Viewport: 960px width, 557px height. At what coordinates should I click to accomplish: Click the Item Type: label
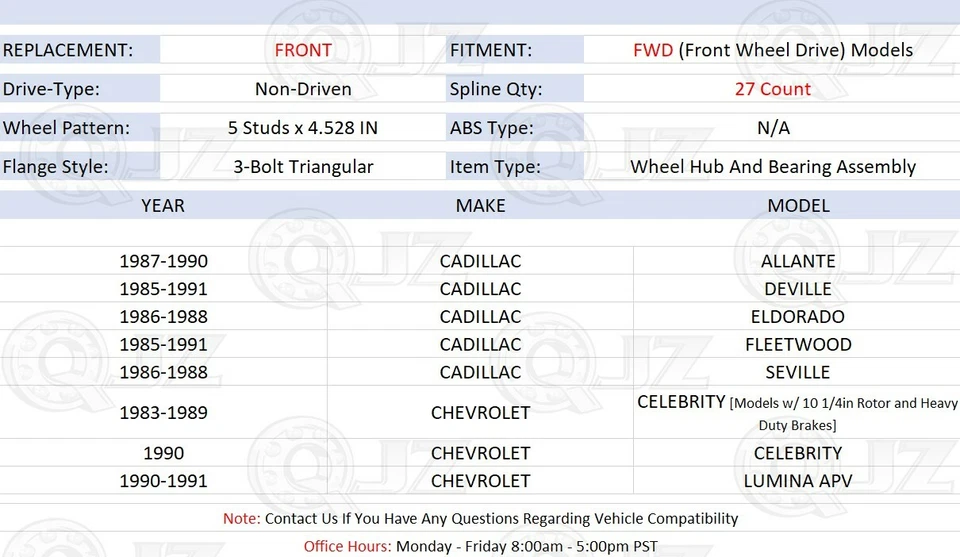495,167
